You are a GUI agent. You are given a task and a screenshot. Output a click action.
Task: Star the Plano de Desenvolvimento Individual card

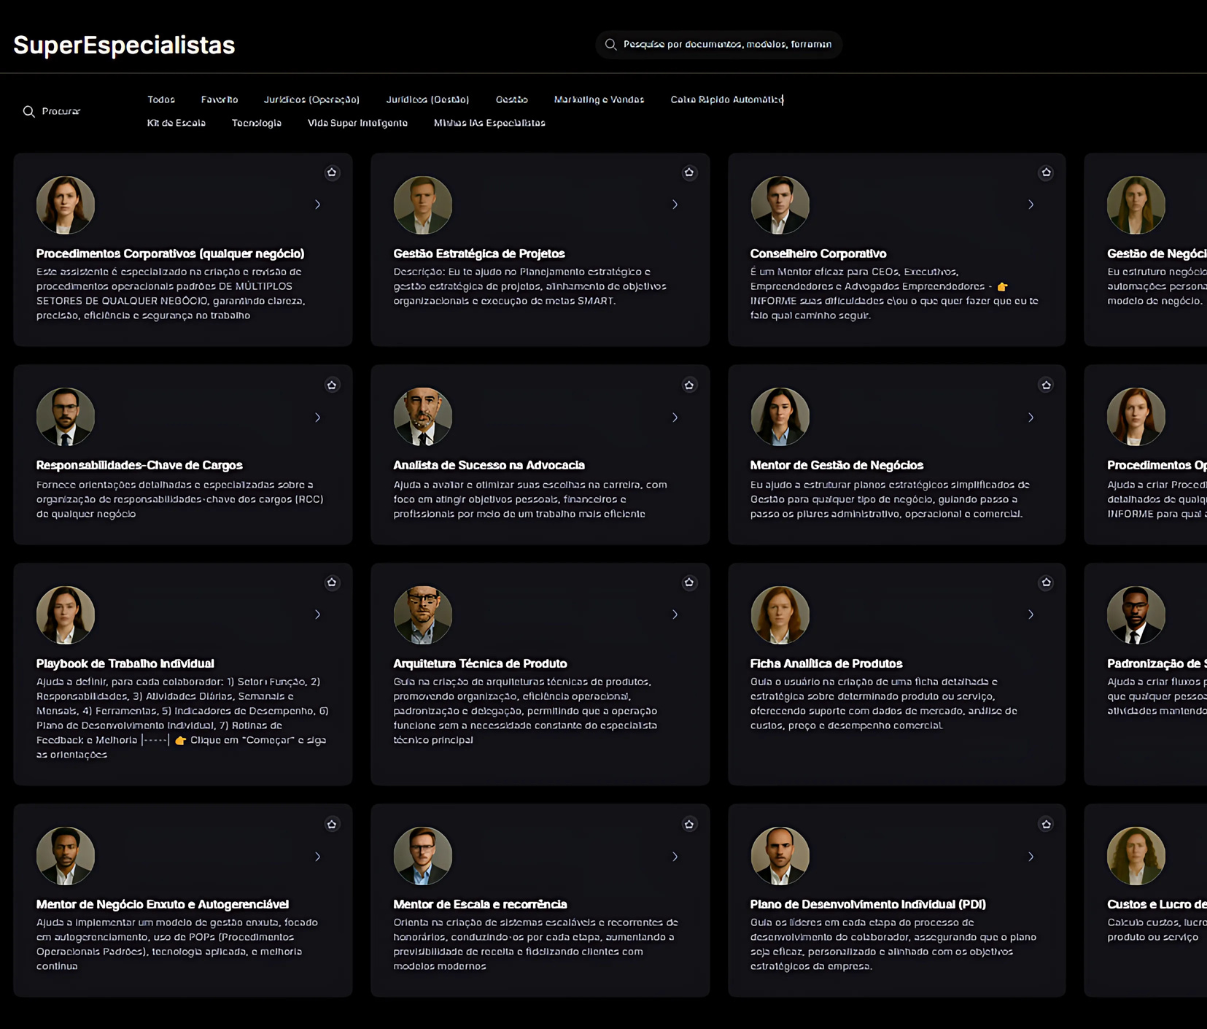[x=1046, y=825]
